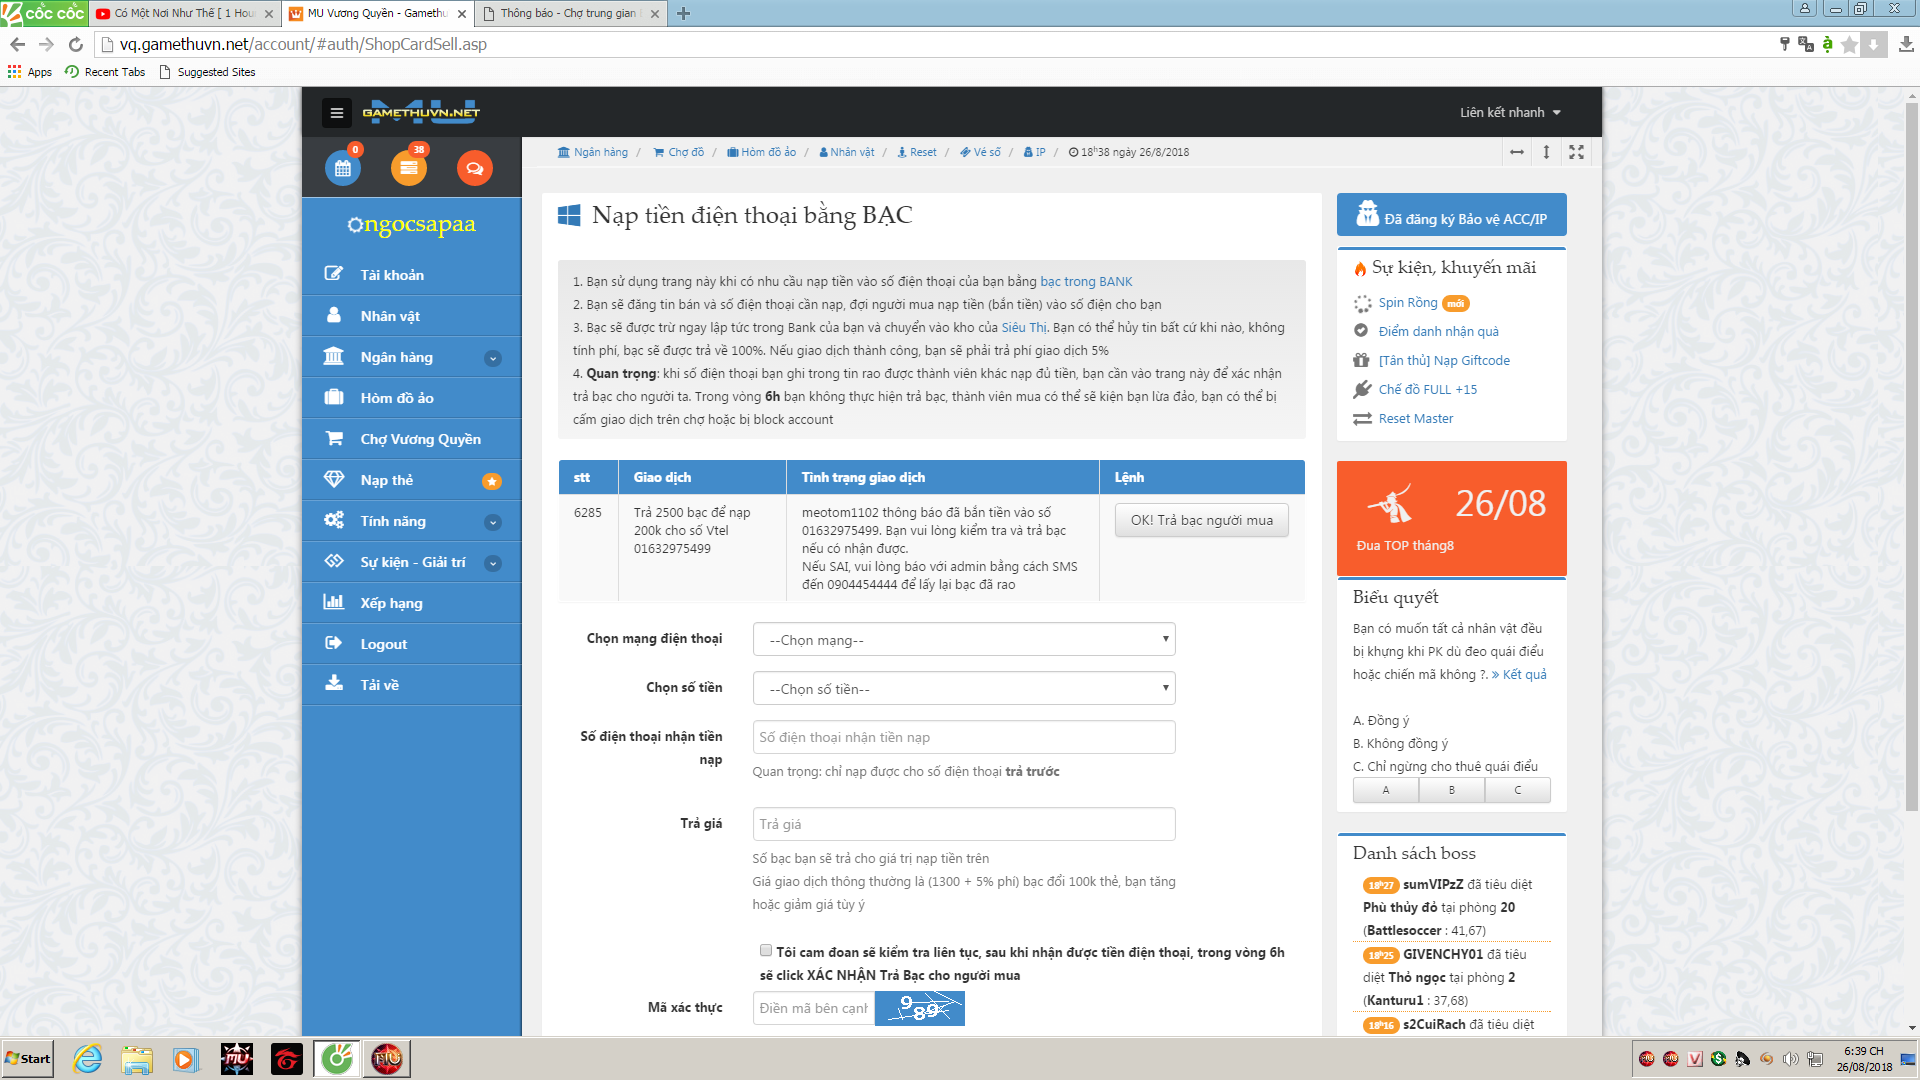The image size is (1920, 1080).
Task: Click the hamburger menu icon
Action: point(337,113)
